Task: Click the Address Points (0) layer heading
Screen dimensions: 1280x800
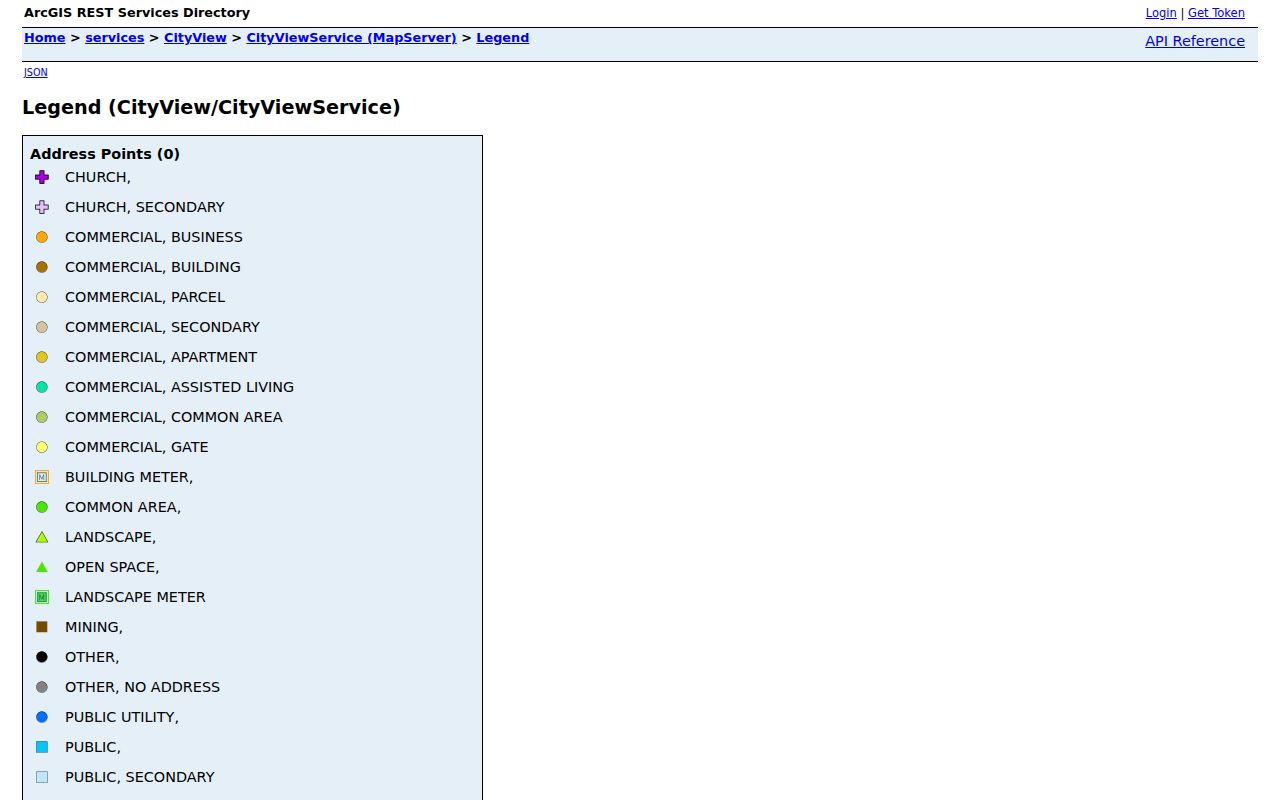Action: tap(105, 154)
